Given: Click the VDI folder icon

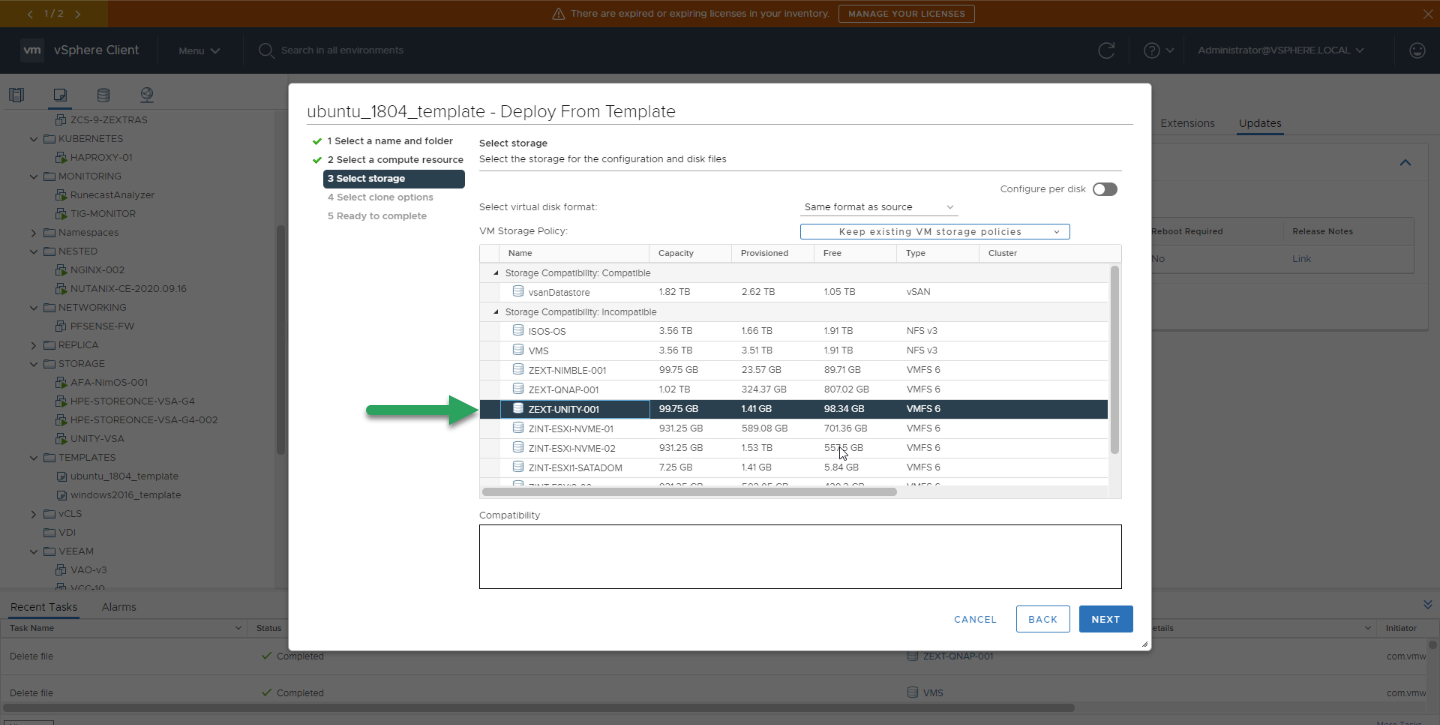Looking at the screenshot, I should pos(49,533).
